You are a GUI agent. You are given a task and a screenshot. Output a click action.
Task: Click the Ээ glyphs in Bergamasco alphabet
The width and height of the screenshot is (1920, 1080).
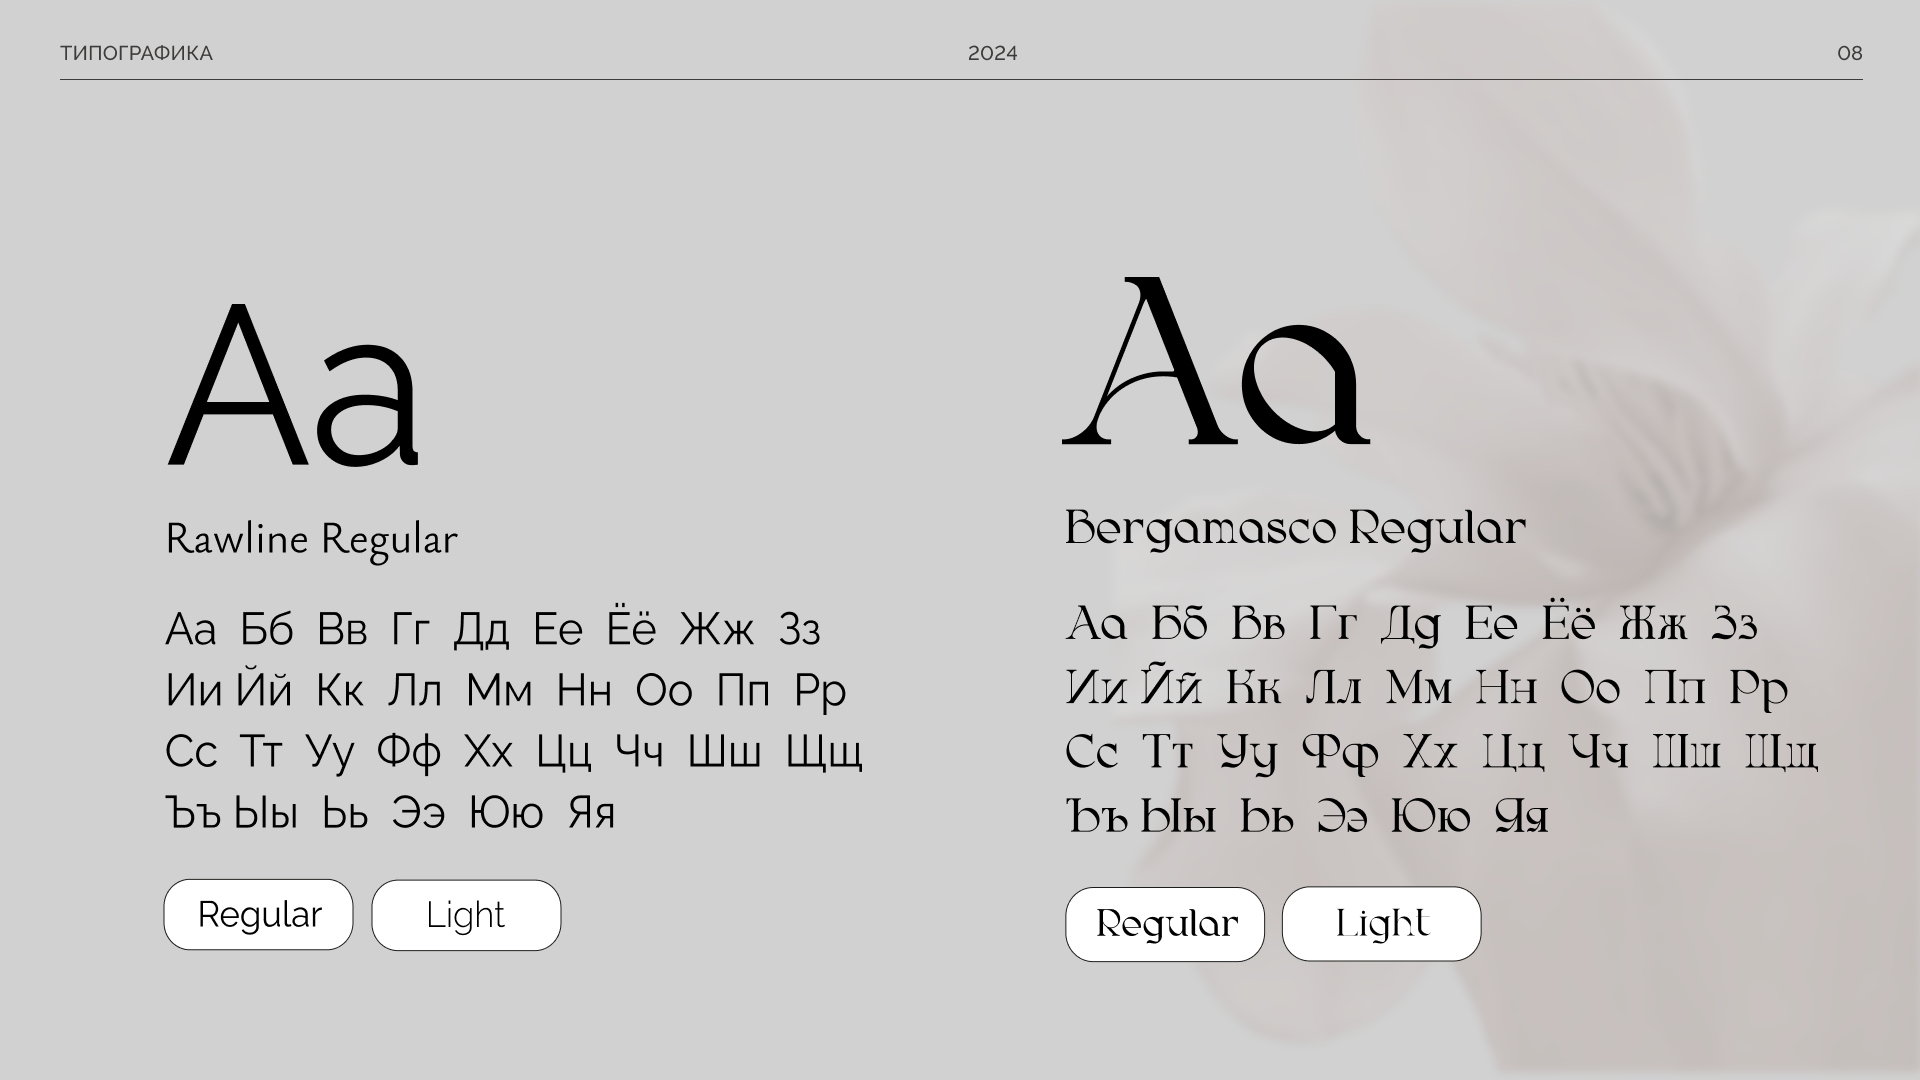click(1341, 817)
